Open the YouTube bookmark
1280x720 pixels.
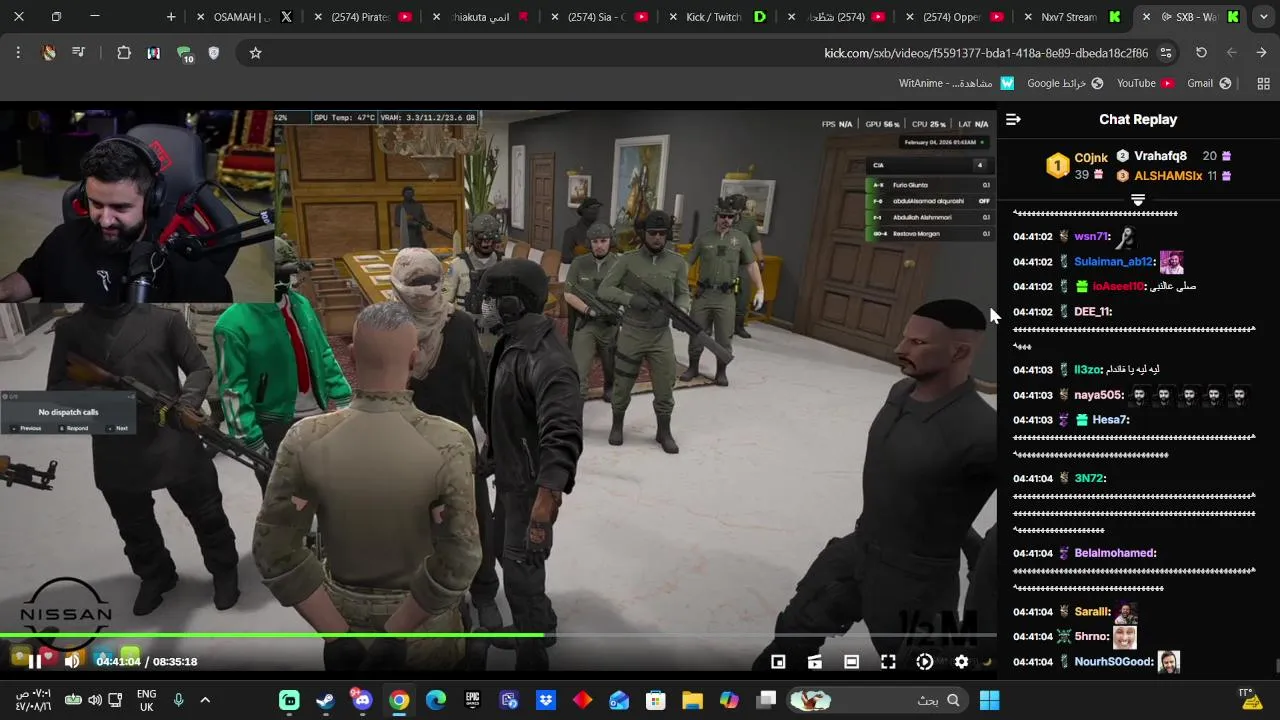click(x=1144, y=83)
